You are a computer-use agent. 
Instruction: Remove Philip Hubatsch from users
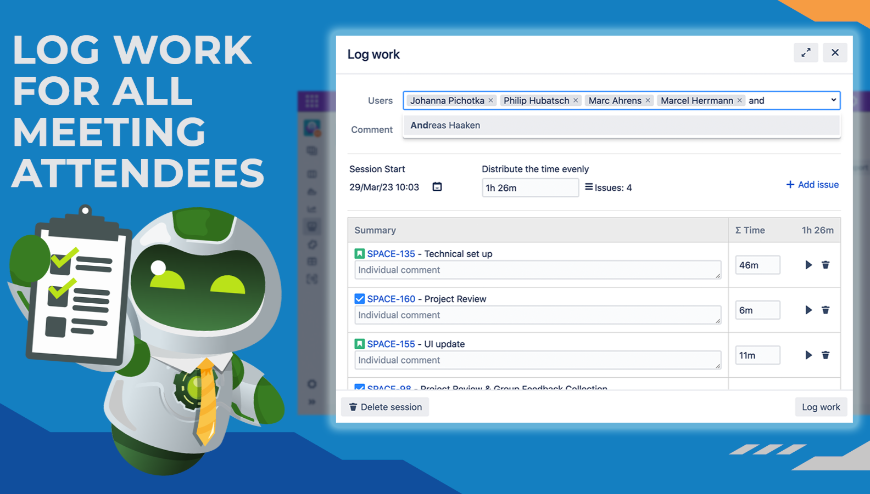click(575, 100)
